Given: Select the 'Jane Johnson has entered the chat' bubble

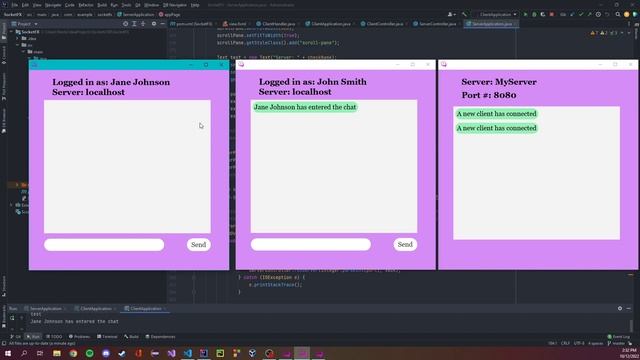Looking at the screenshot, I should (x=305, y=107).
